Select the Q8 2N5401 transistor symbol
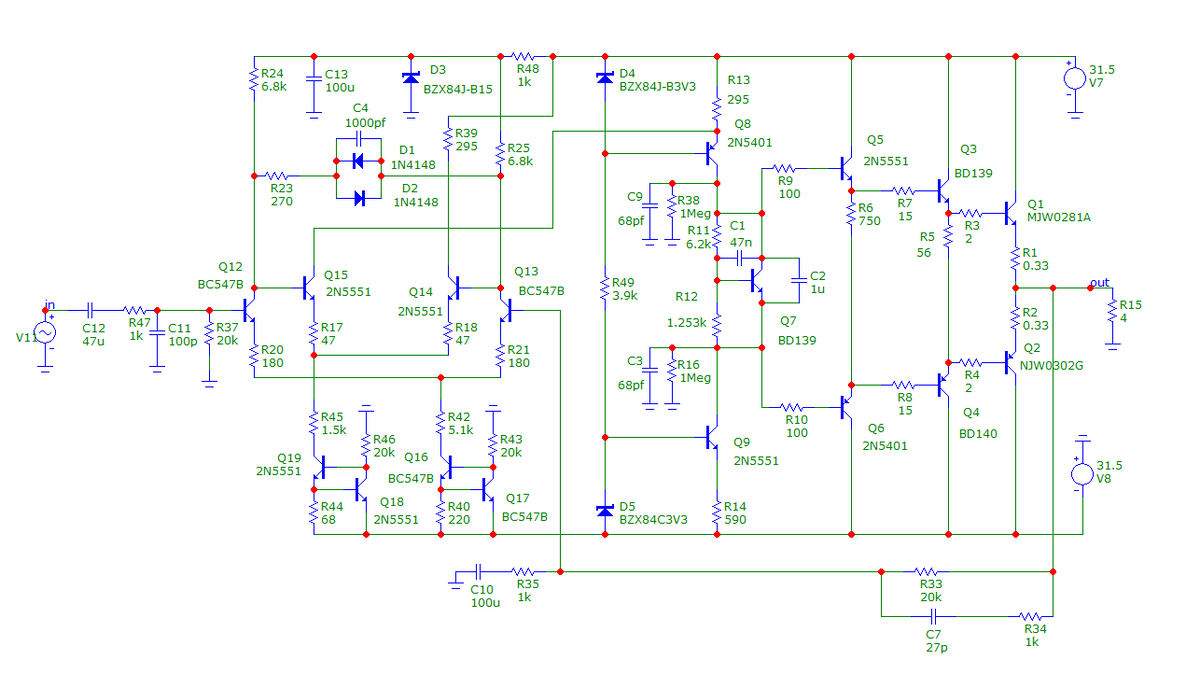1200x688 pixels. coord(710,153)
